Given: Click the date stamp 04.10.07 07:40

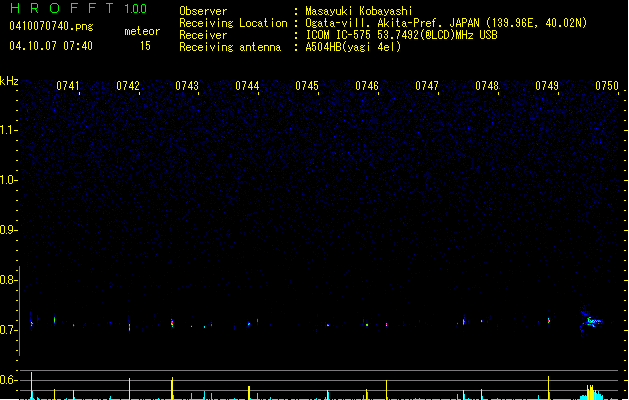Looking at the screenshot, I should 51,46.
